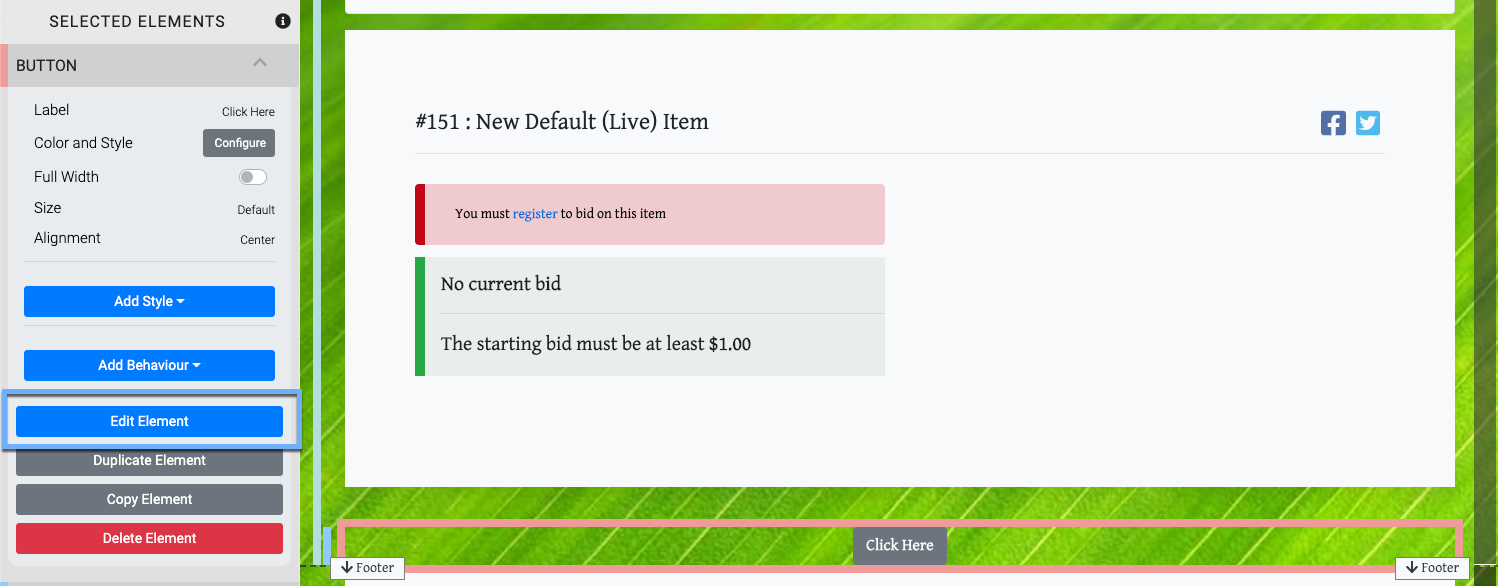This screenshot has width=1498, height=586.
Task: Open the Add Style dropdown
Action: (149, 301)
